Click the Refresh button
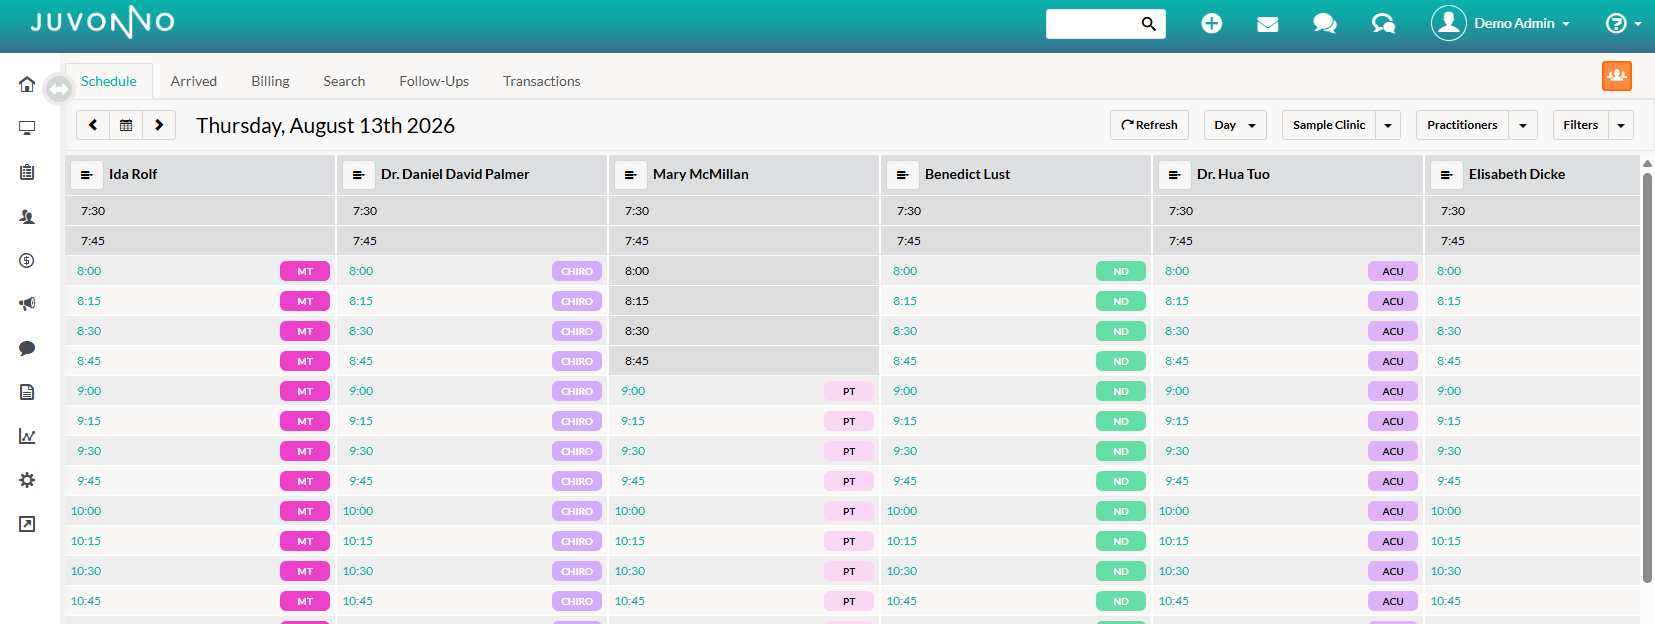1655x624 pixels. pos(1149,125)
